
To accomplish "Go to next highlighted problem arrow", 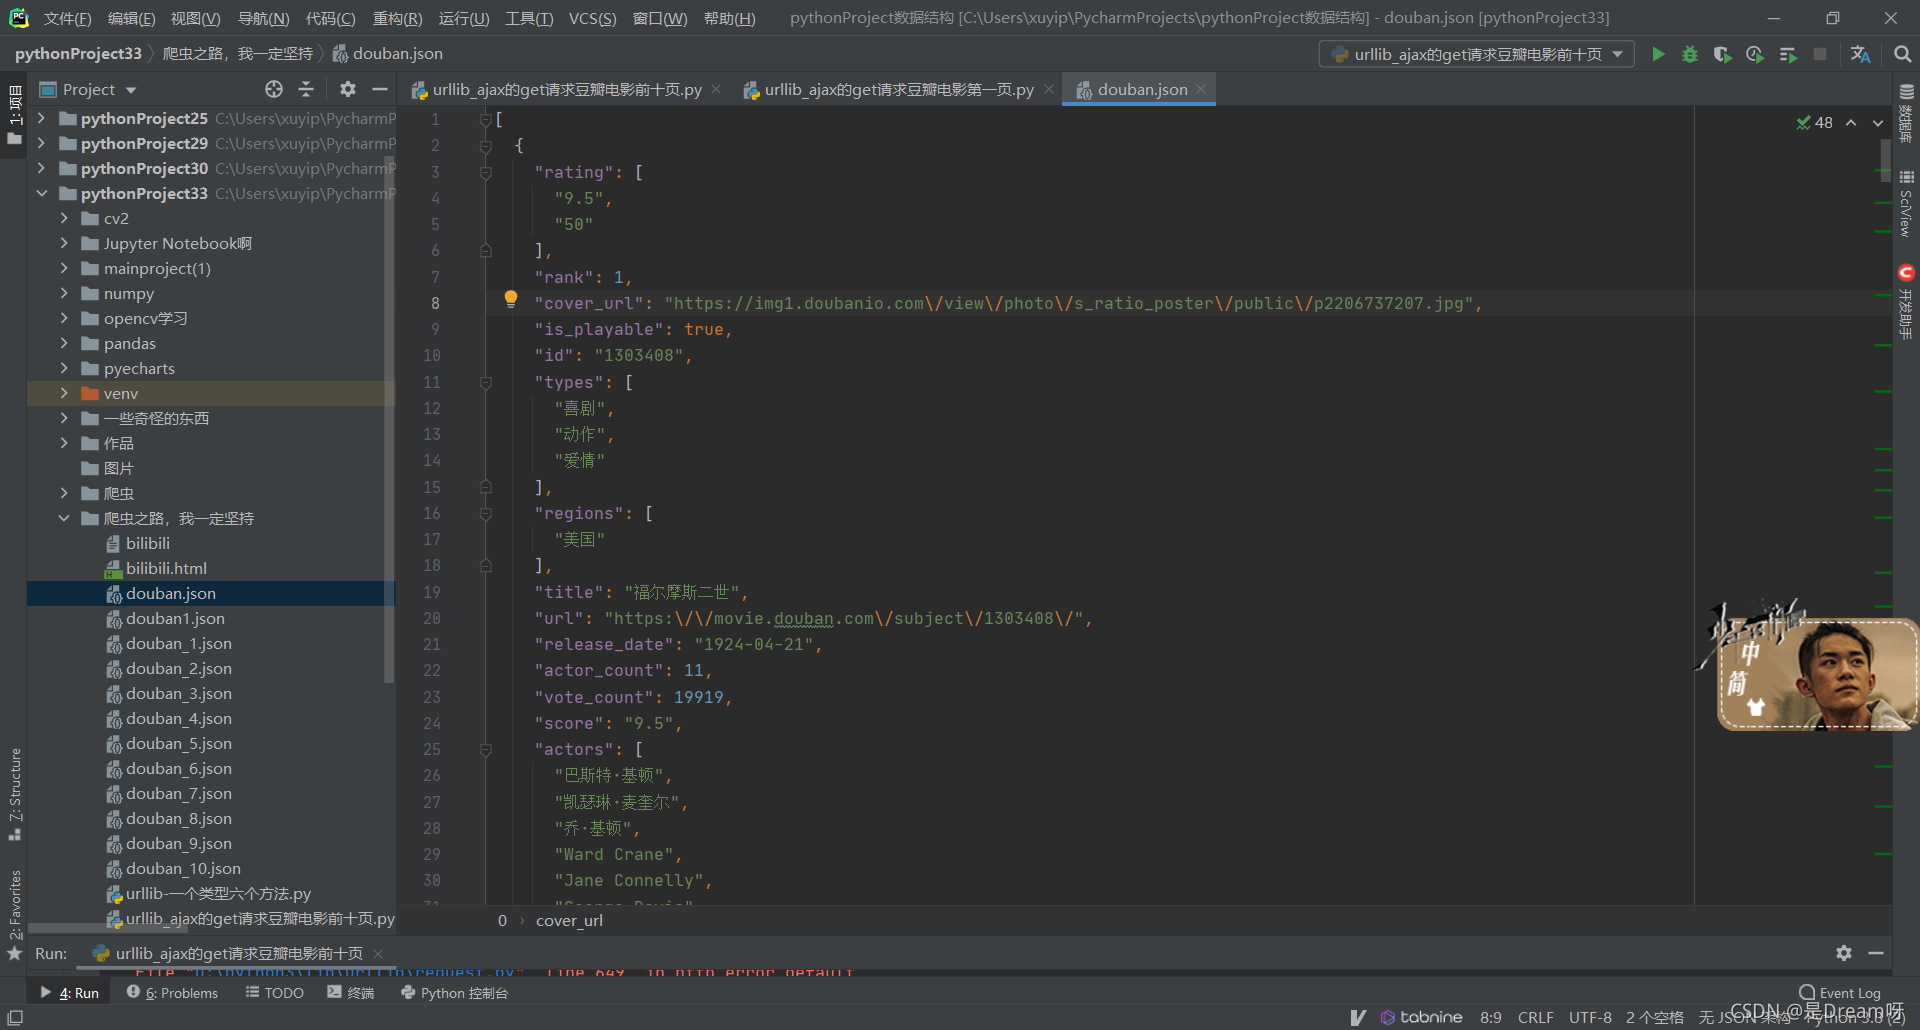I will point(1878,122).
